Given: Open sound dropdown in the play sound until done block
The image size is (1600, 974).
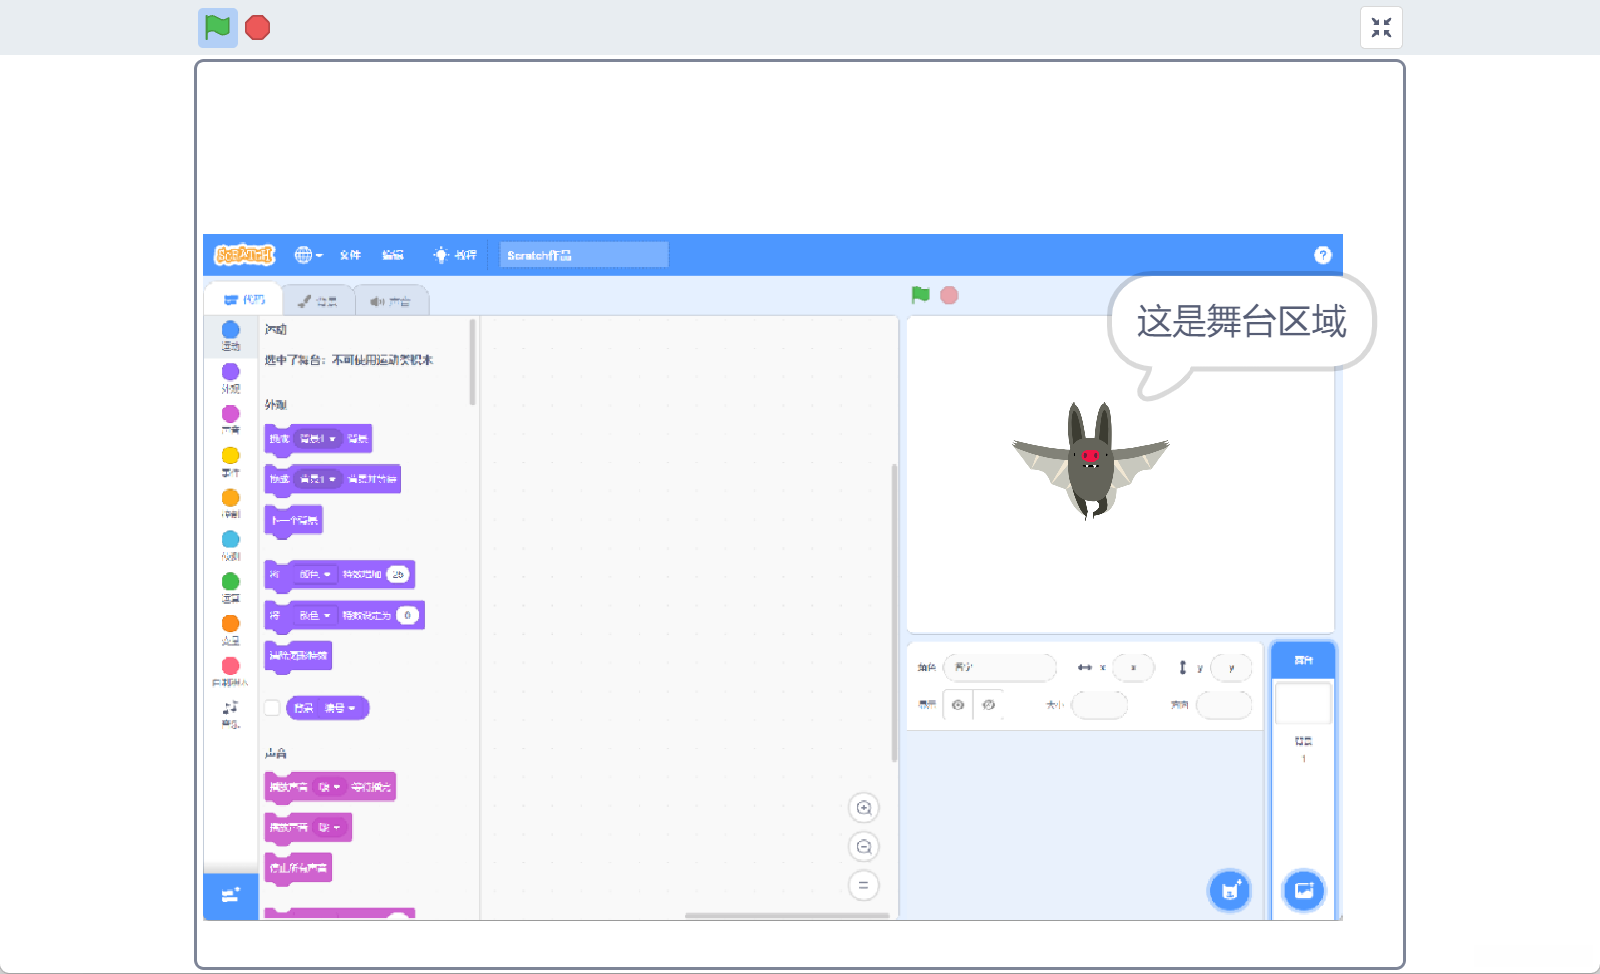Looking at the screenshot, I should [329, 787].
